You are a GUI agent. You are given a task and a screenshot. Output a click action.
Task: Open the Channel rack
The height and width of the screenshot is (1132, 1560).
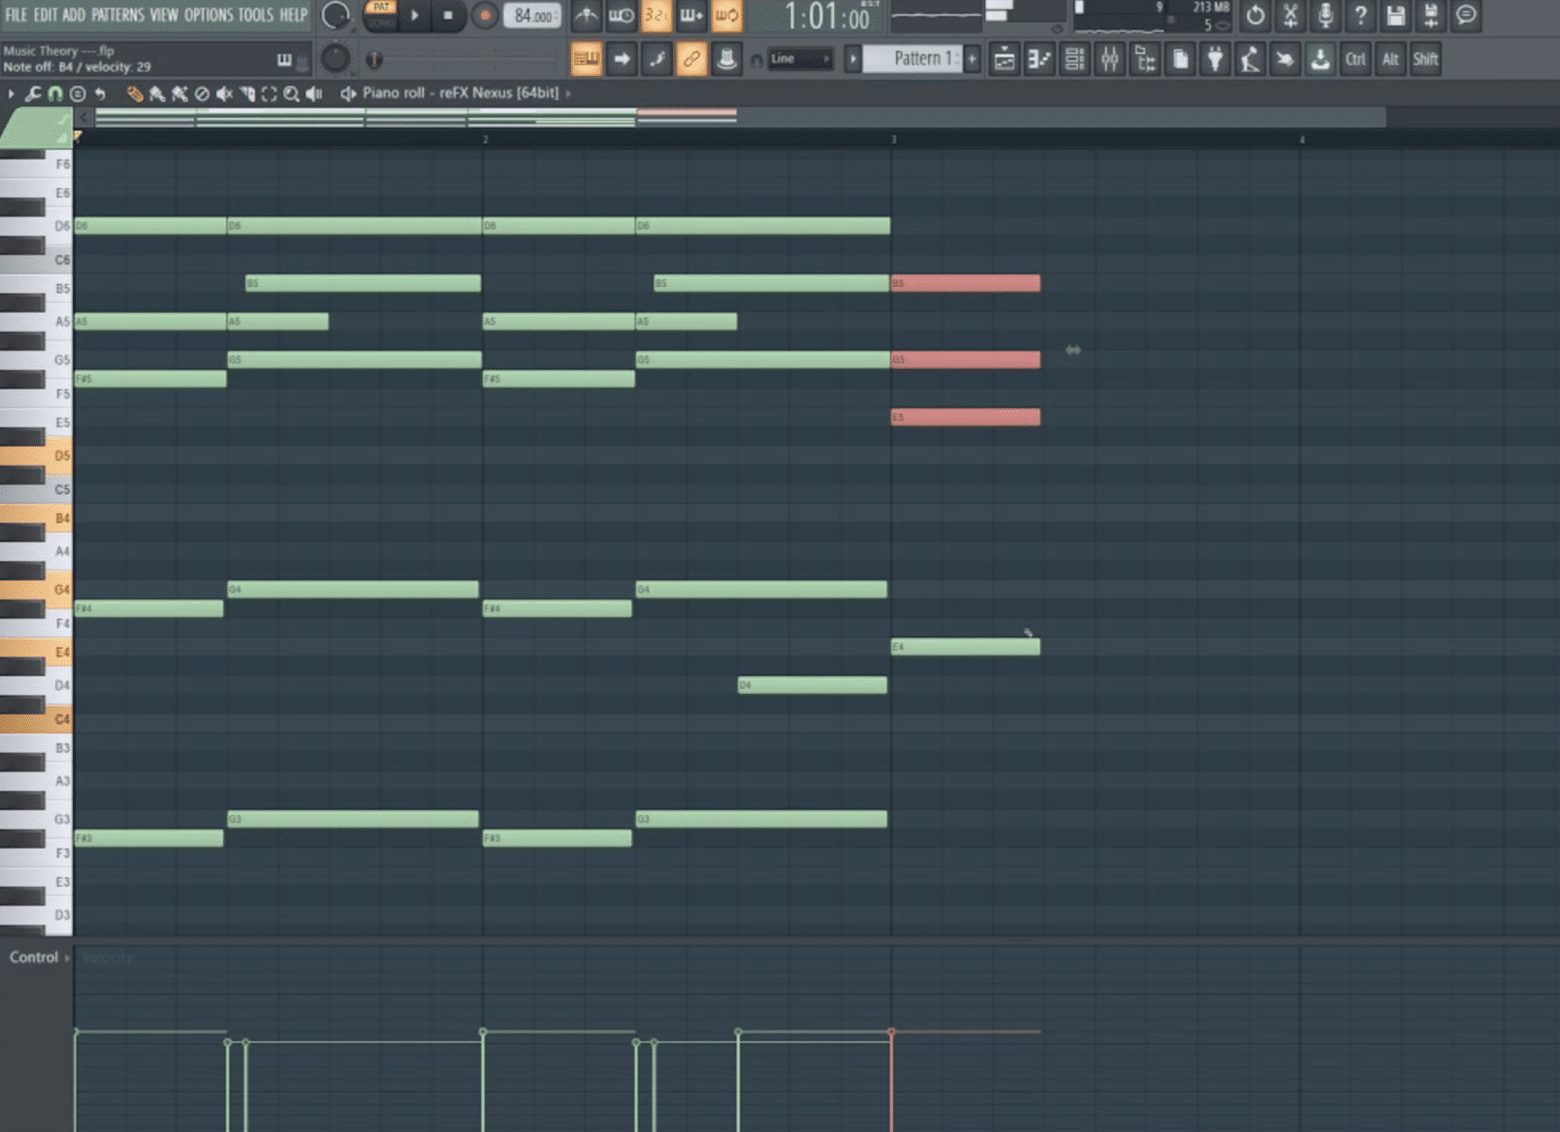click(x=1074, y=59)
